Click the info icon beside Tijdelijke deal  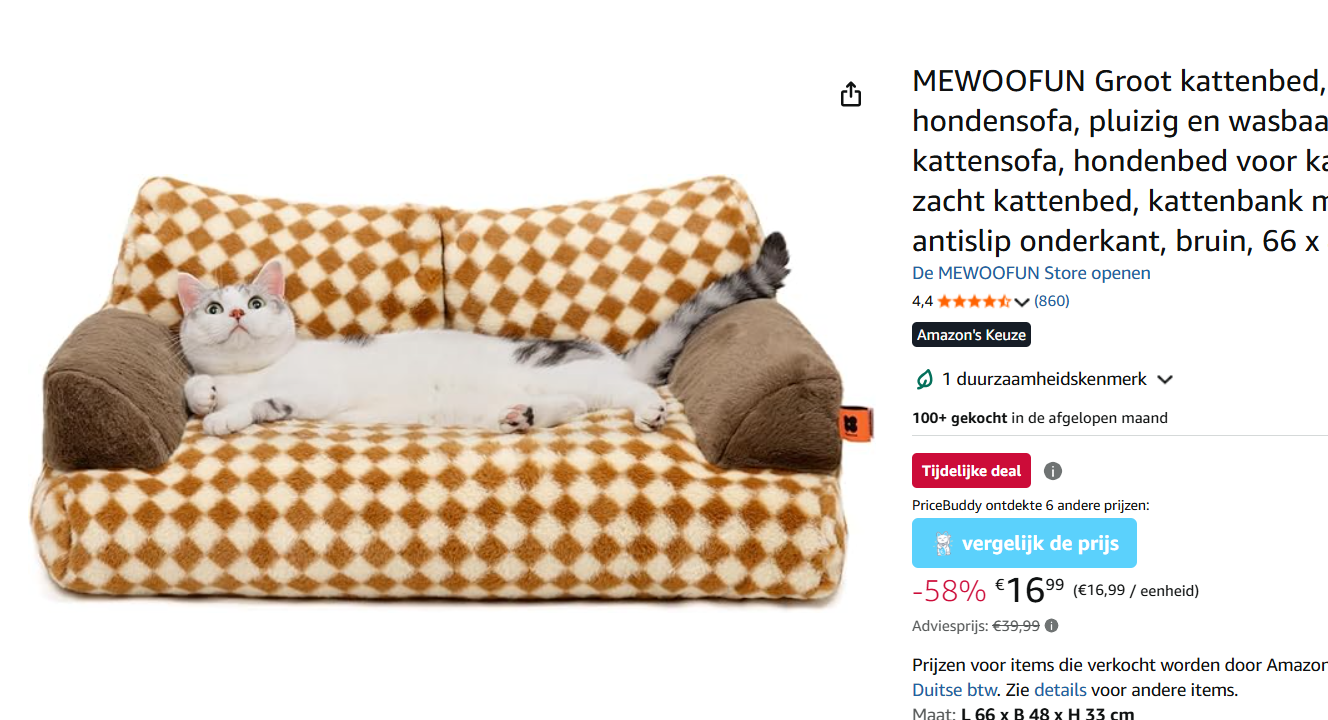[1053, 471]
